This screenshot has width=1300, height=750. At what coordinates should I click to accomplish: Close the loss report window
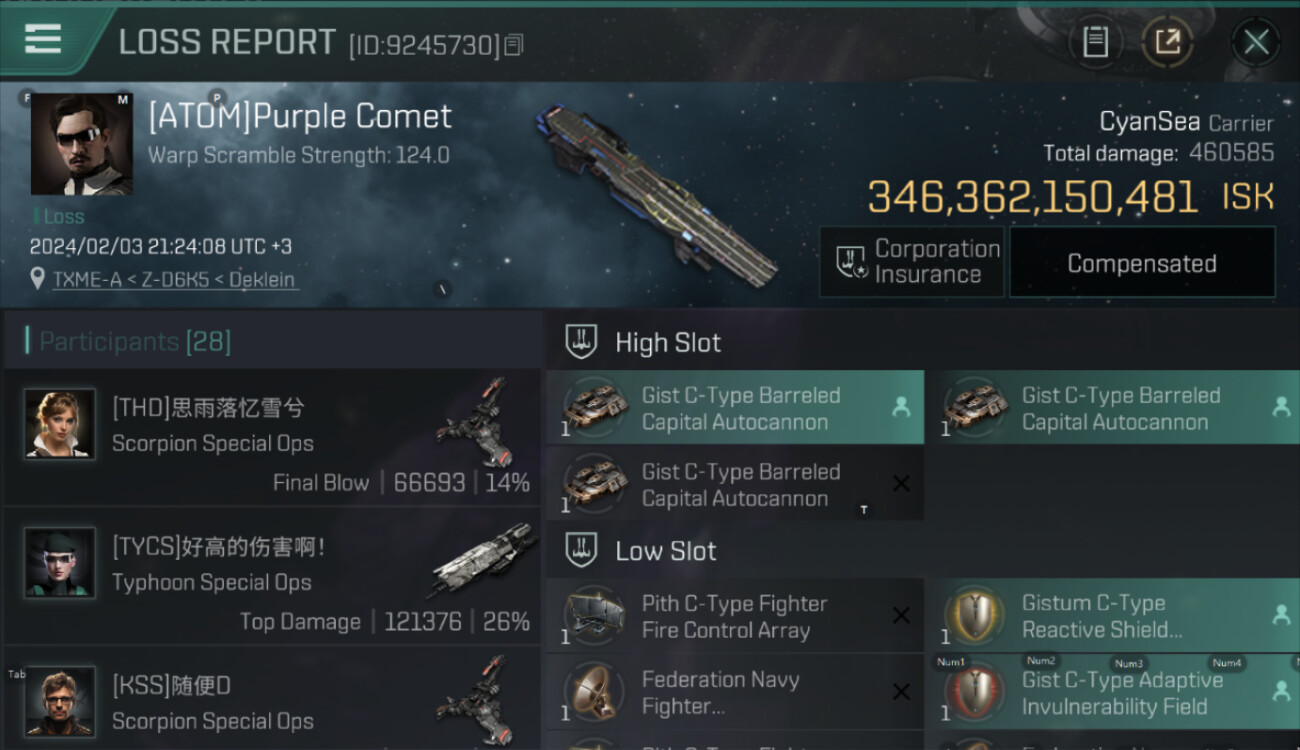click(x=1256, y=42)
